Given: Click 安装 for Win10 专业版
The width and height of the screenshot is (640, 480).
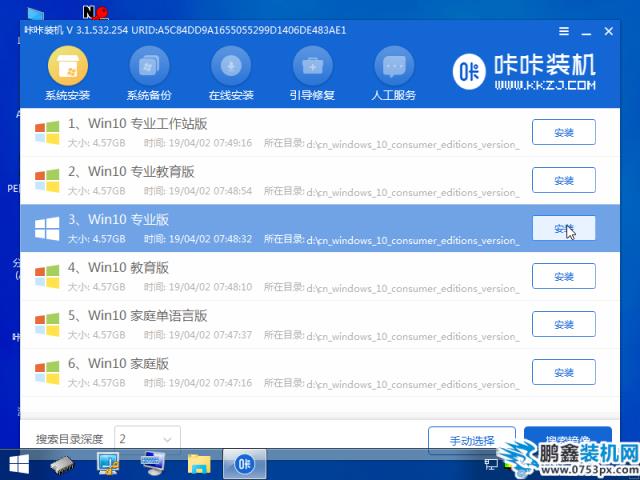Looking at the screenshot, I should [x=563, y=228].
